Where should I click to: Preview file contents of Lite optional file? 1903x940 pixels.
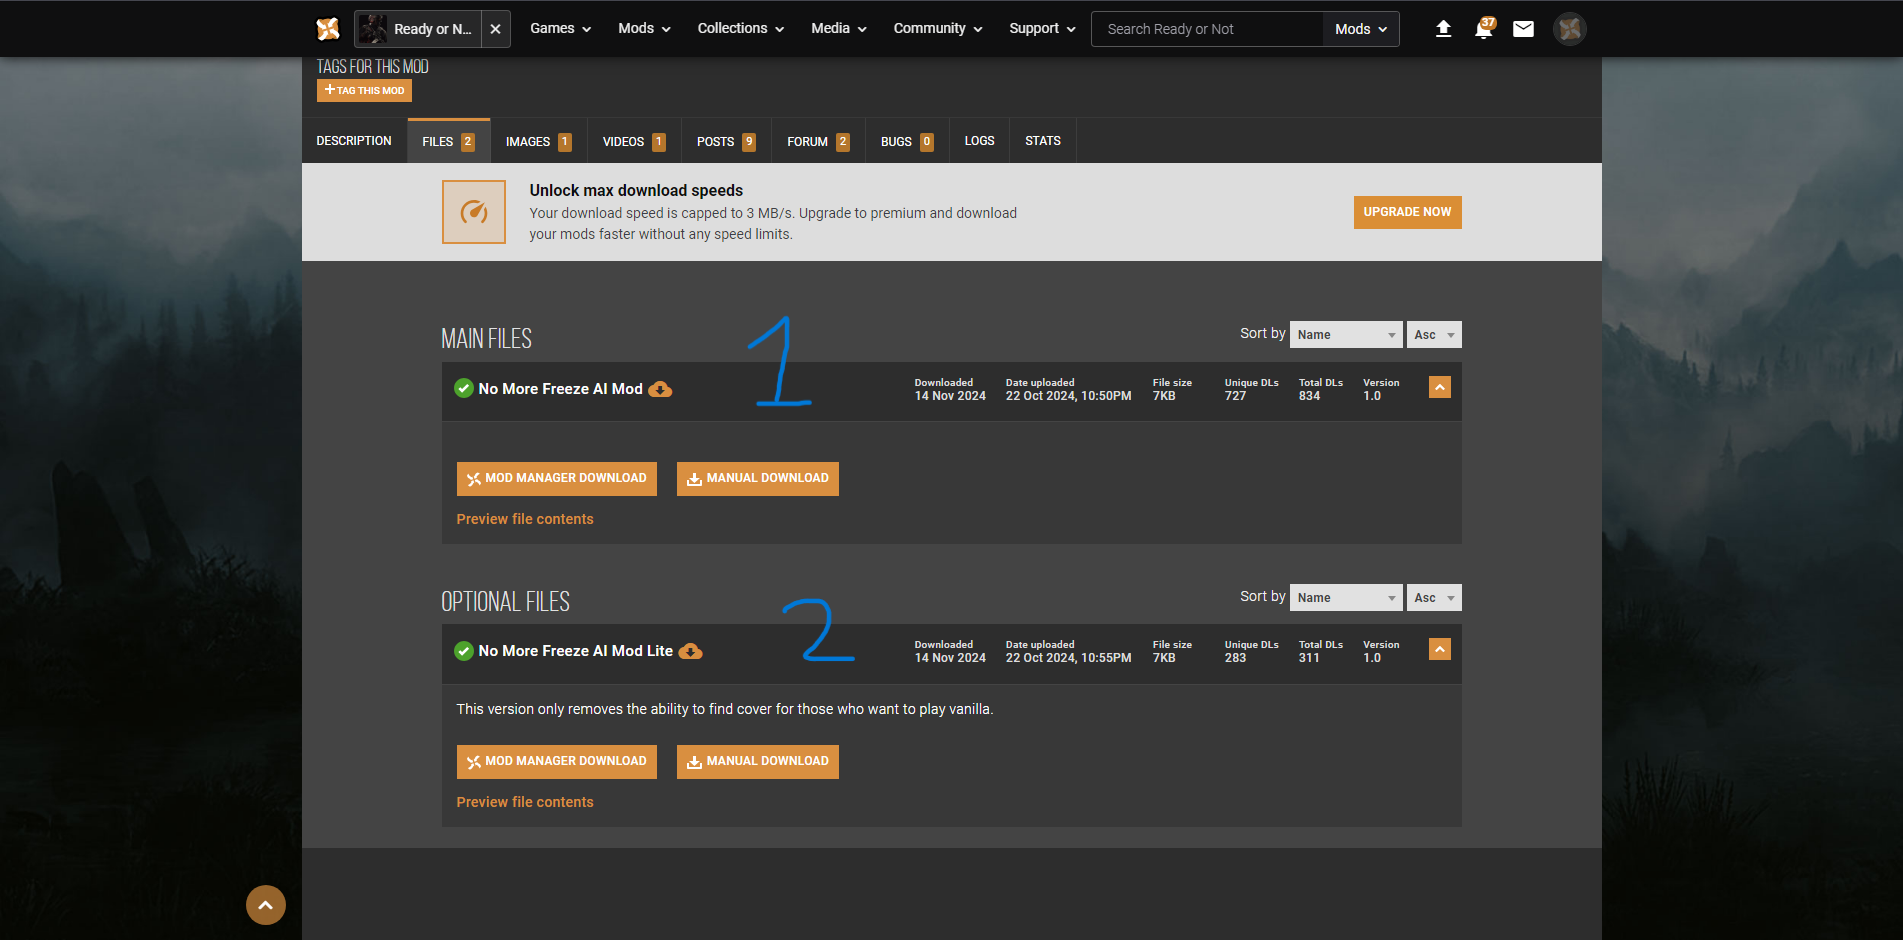click(525, 802)
